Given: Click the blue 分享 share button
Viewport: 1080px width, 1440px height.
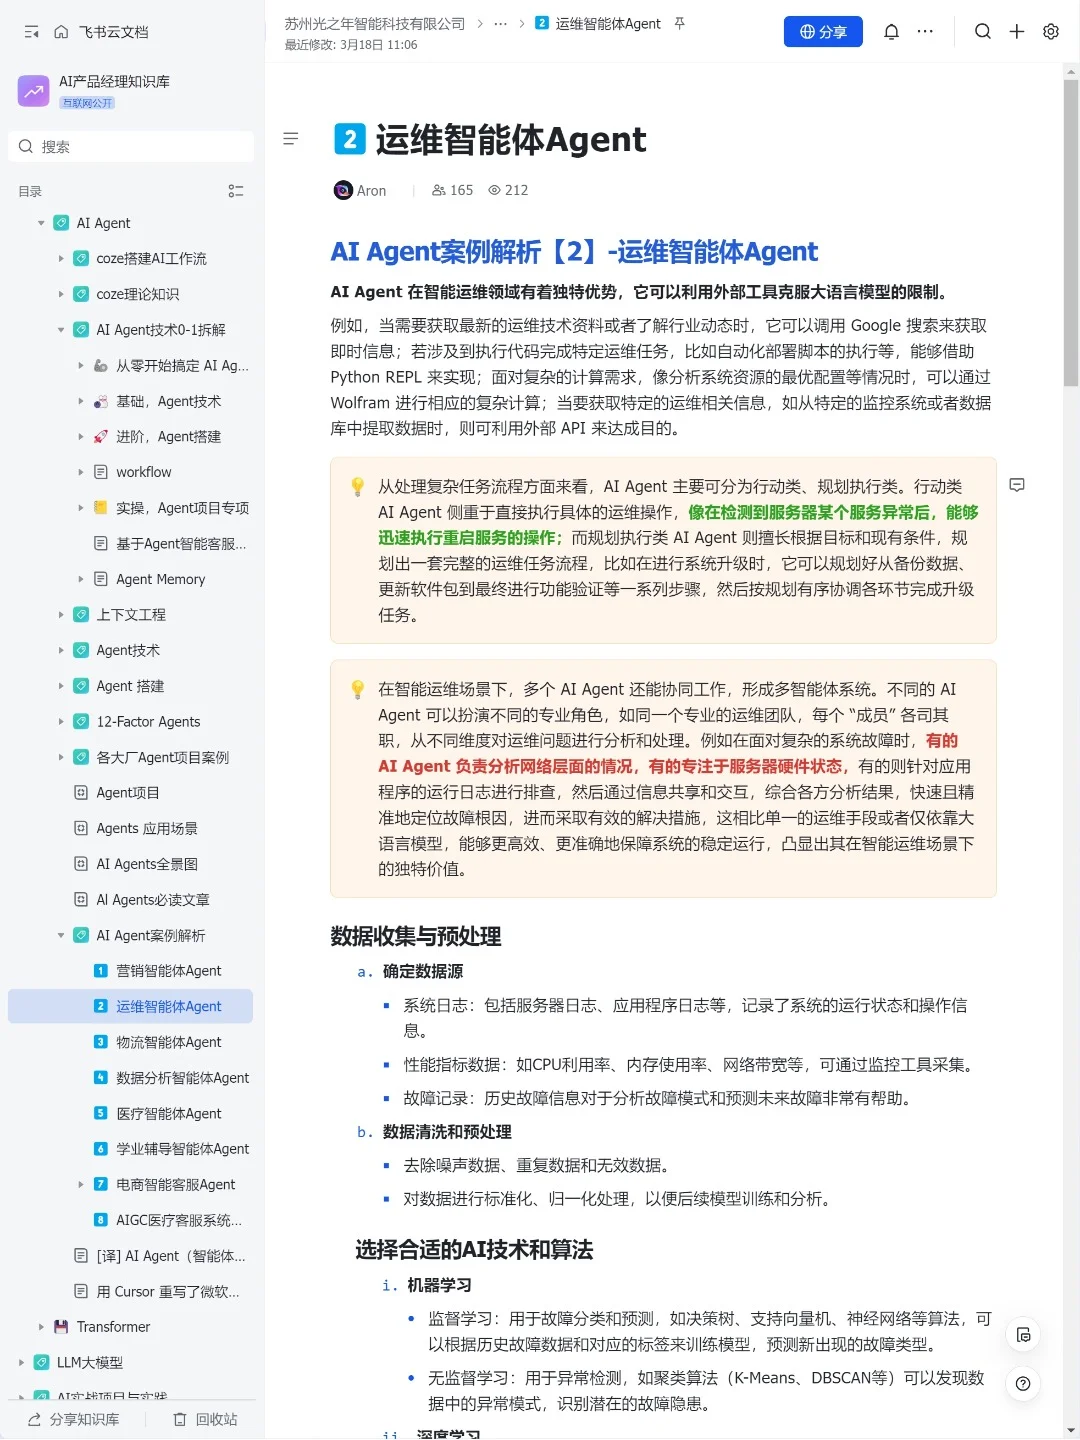Looking at the screenshot, I should pyautogui.click(x=823, y=32).
